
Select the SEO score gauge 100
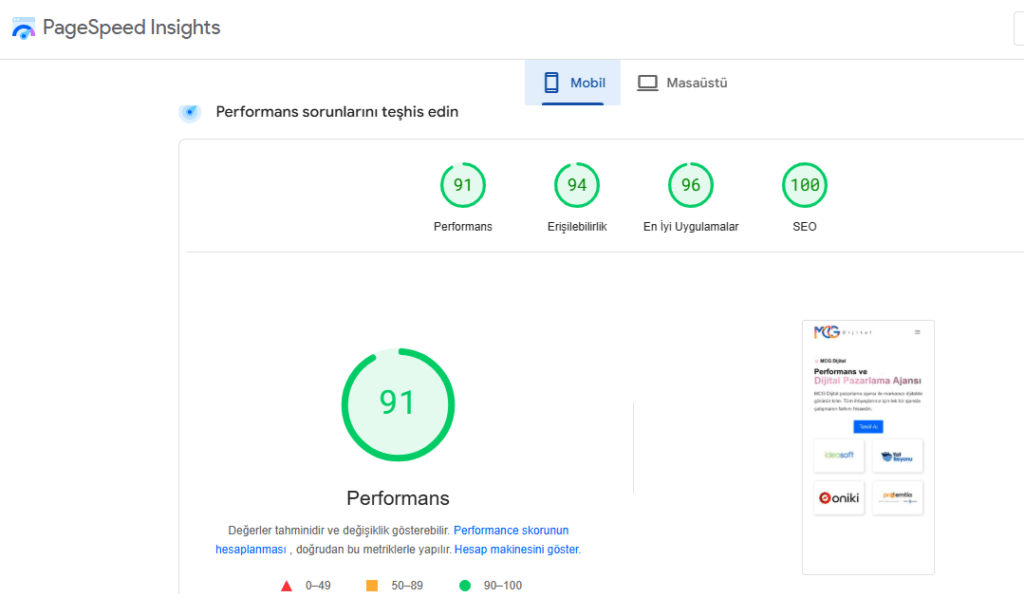point(805,185)
